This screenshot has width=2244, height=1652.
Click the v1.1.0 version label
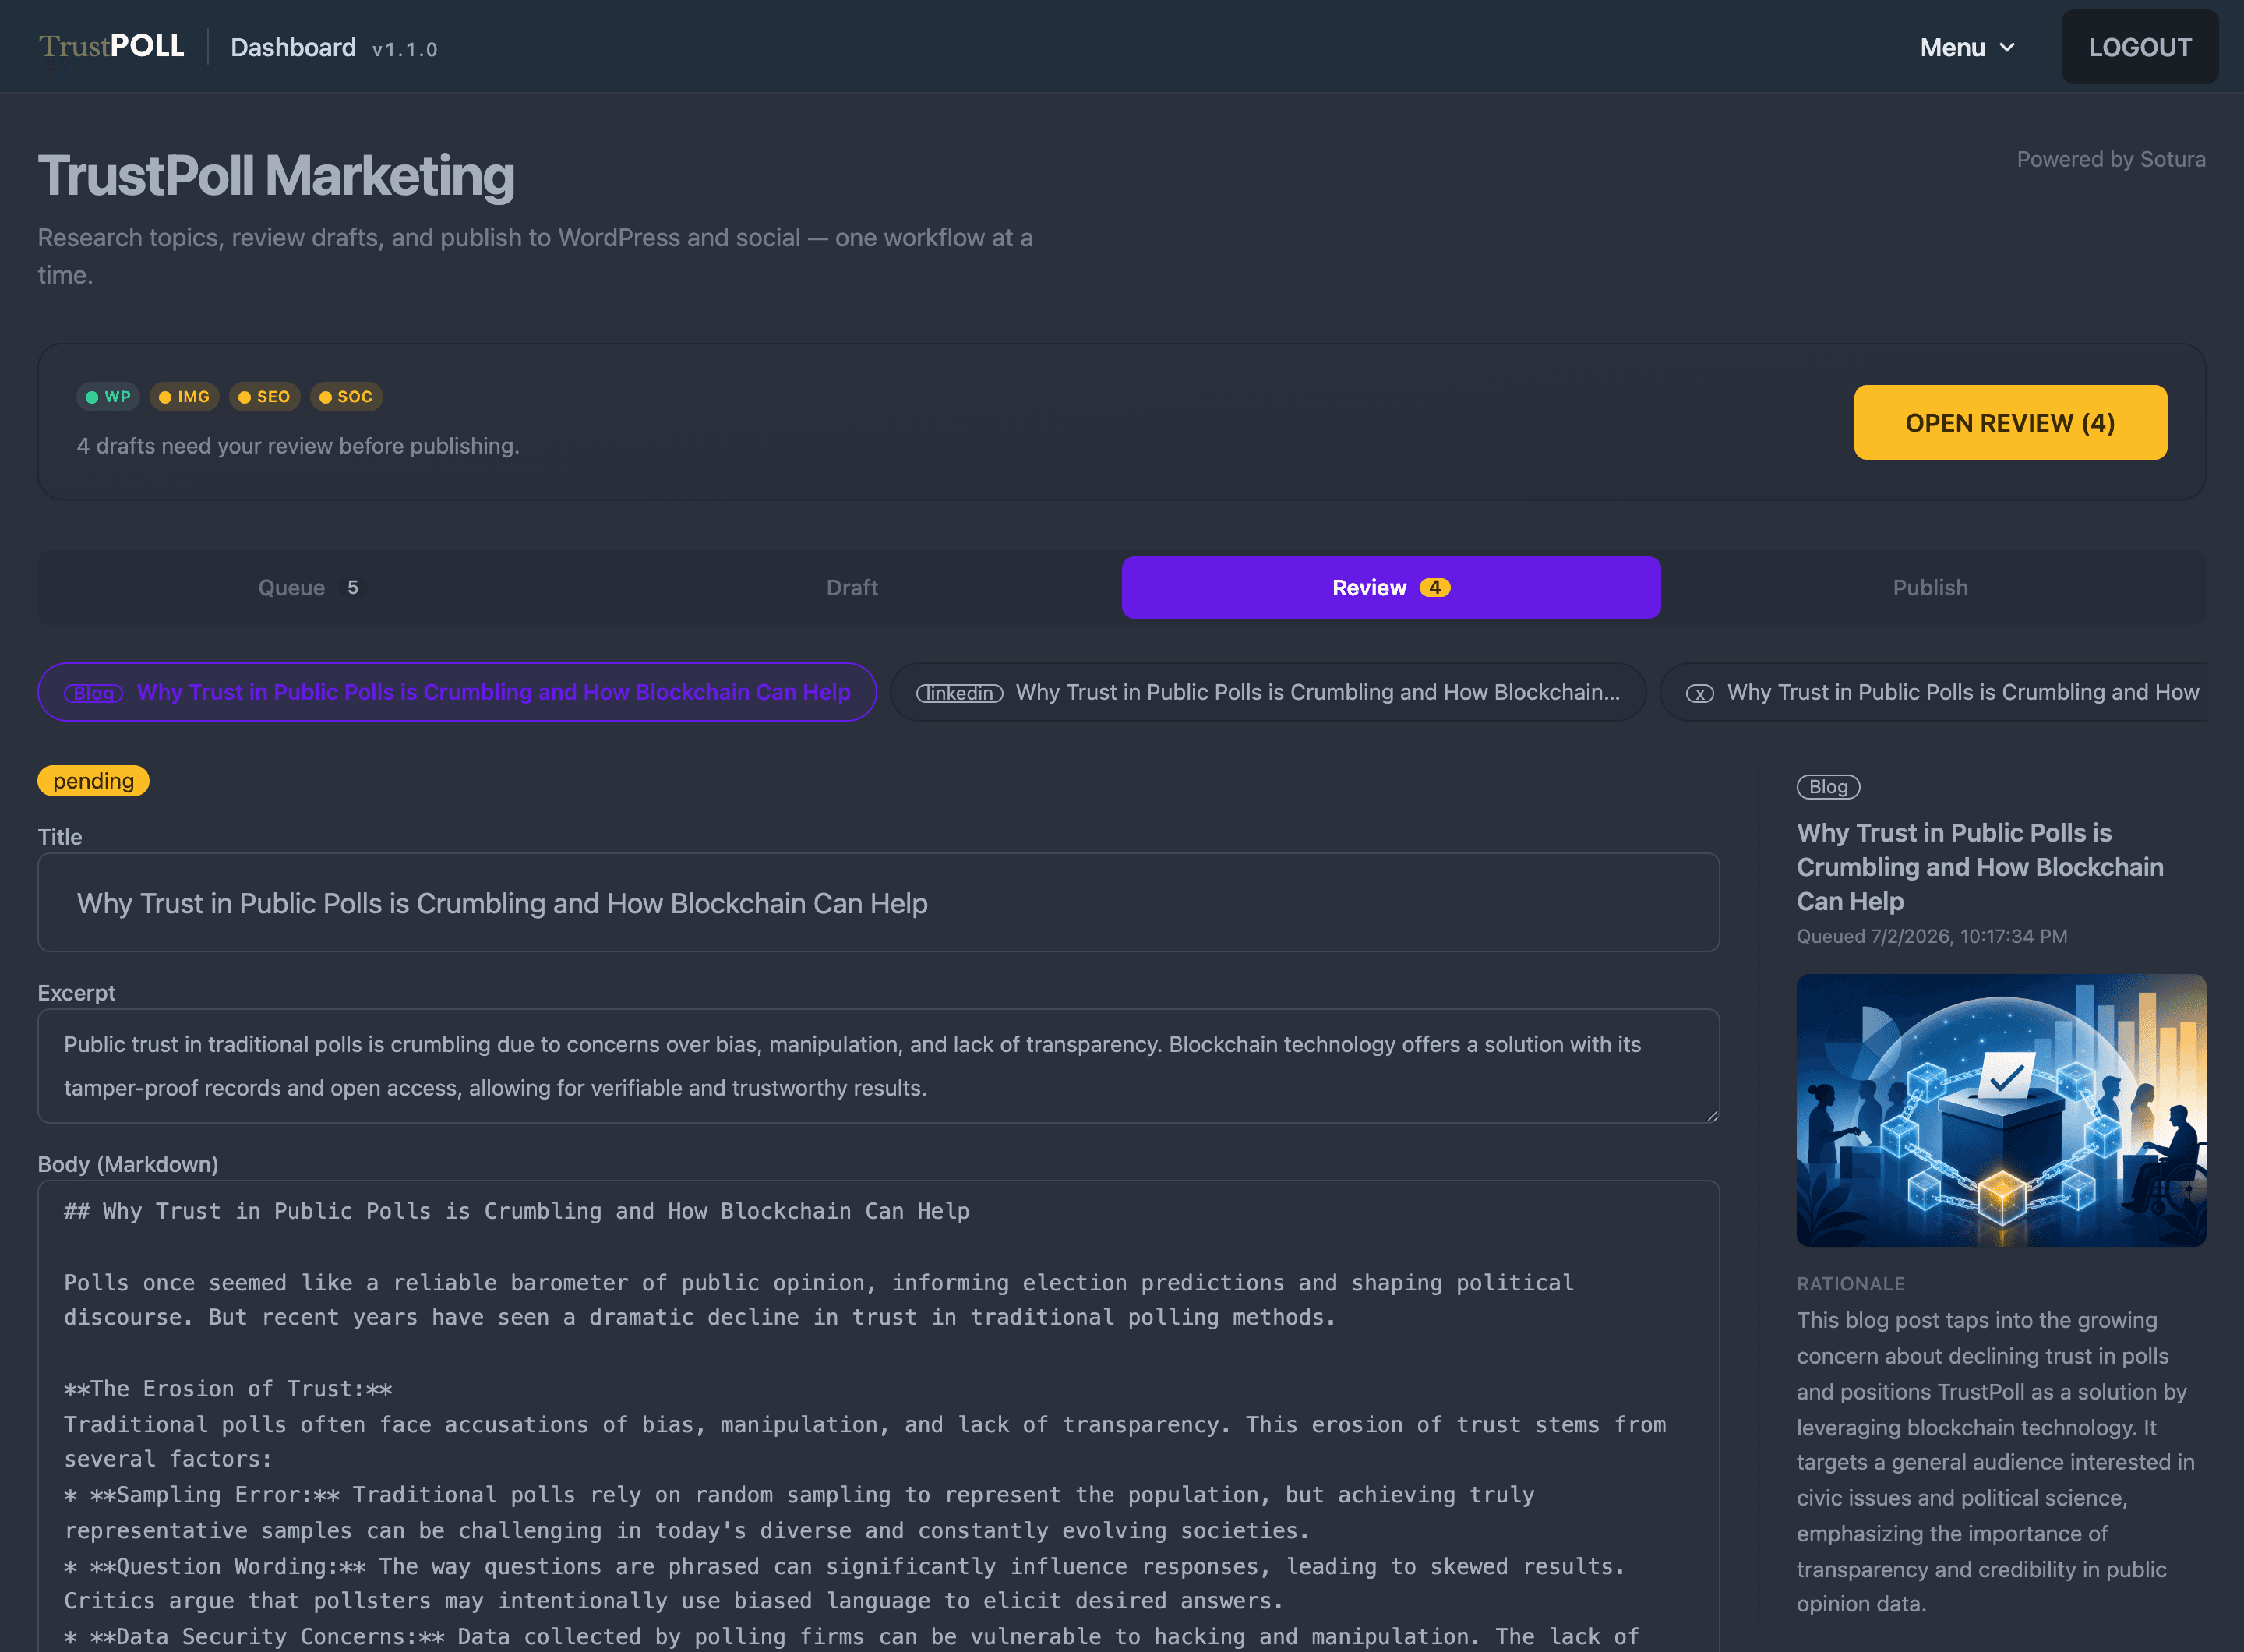pos(405,49)
